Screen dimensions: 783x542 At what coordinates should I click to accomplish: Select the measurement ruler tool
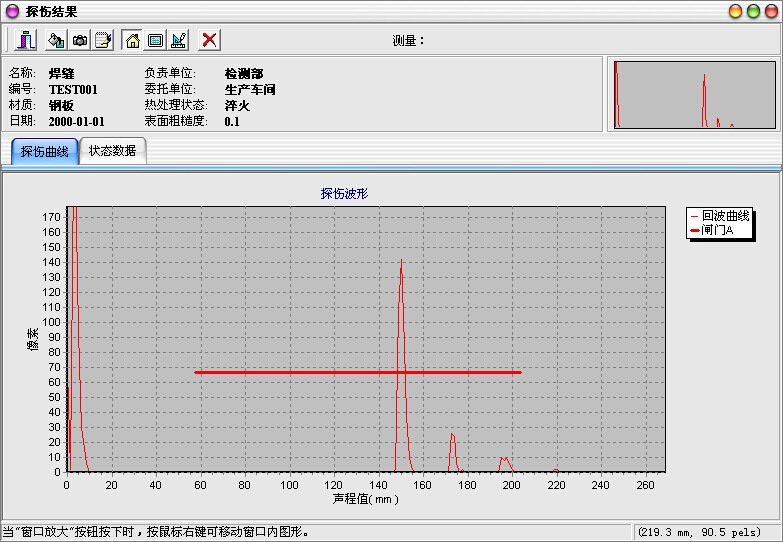[179, 40]
